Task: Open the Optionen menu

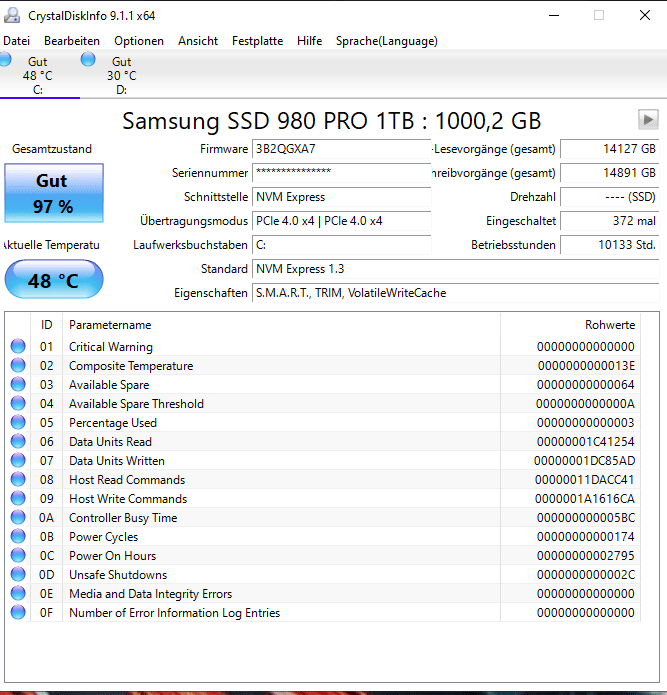Action: pyautogui.click(x=139, y=41)
